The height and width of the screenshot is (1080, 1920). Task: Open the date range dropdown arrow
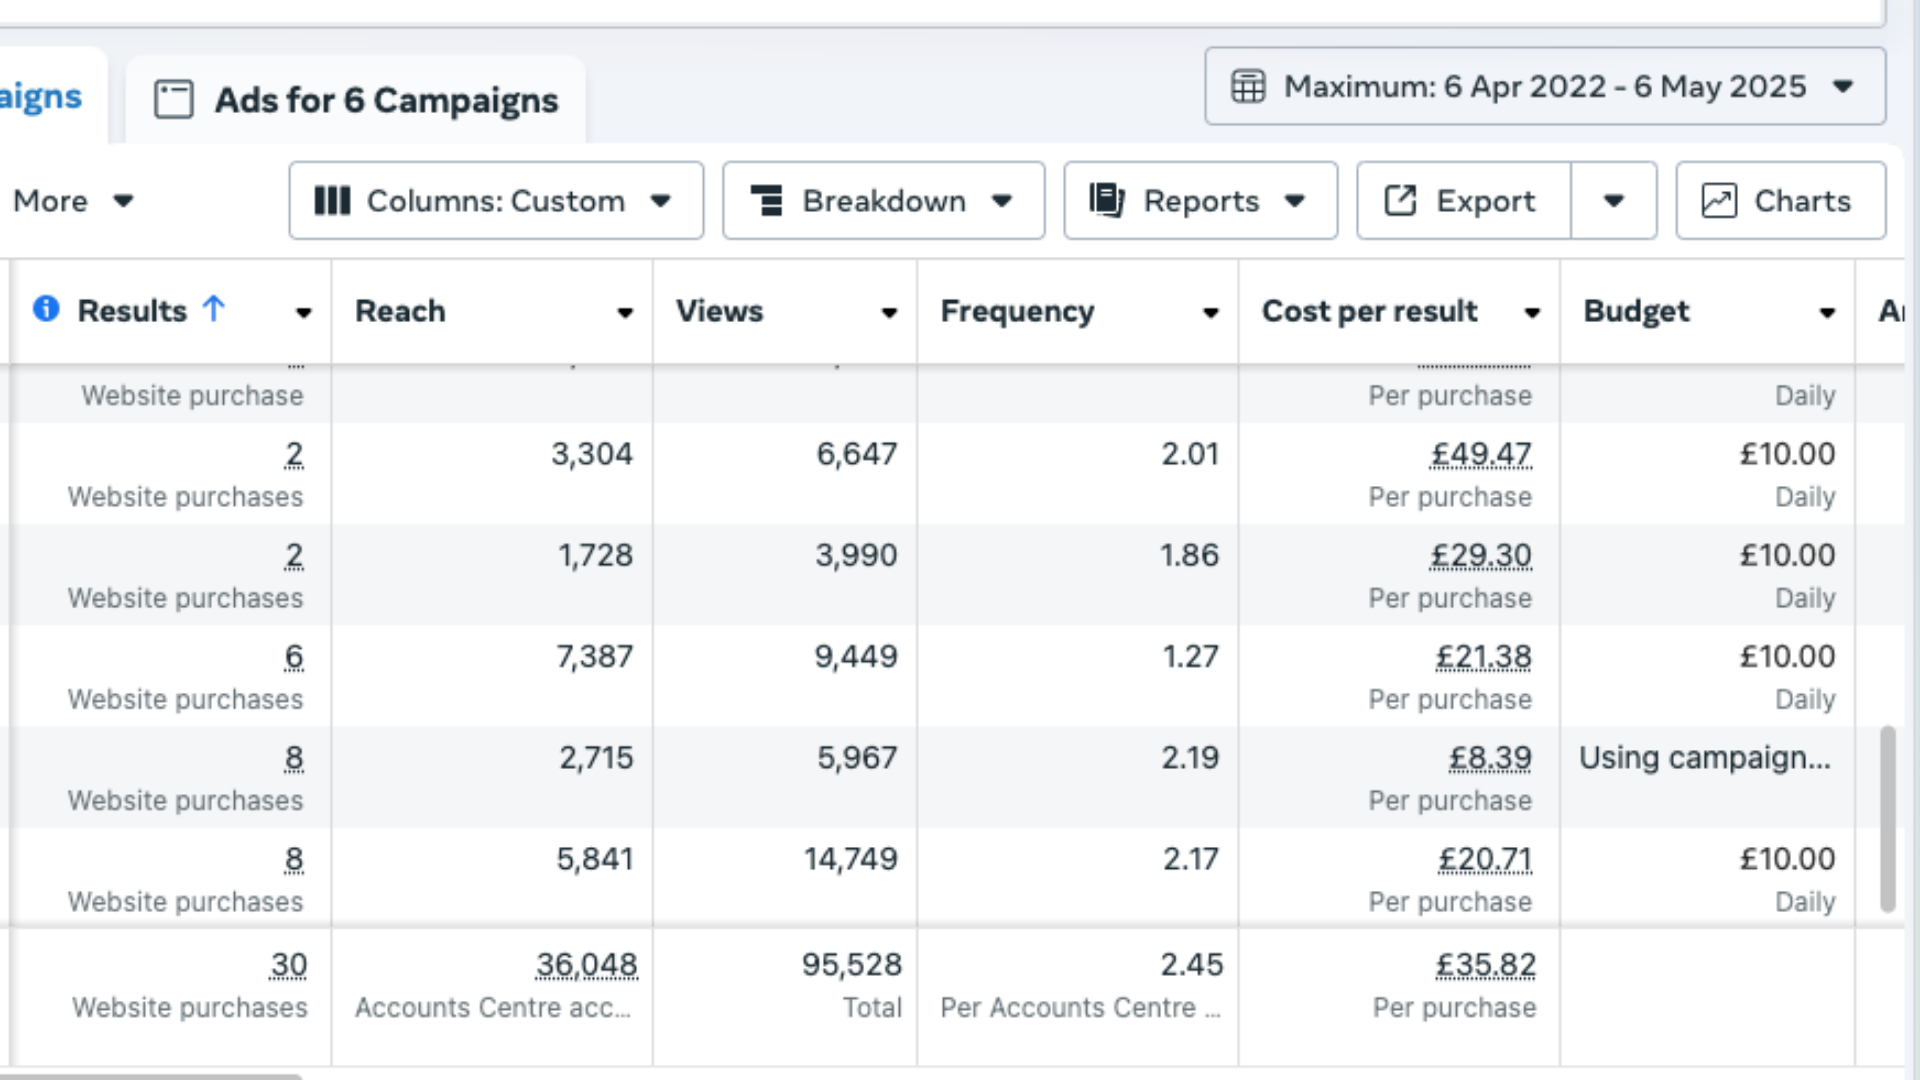point(1843,87)
